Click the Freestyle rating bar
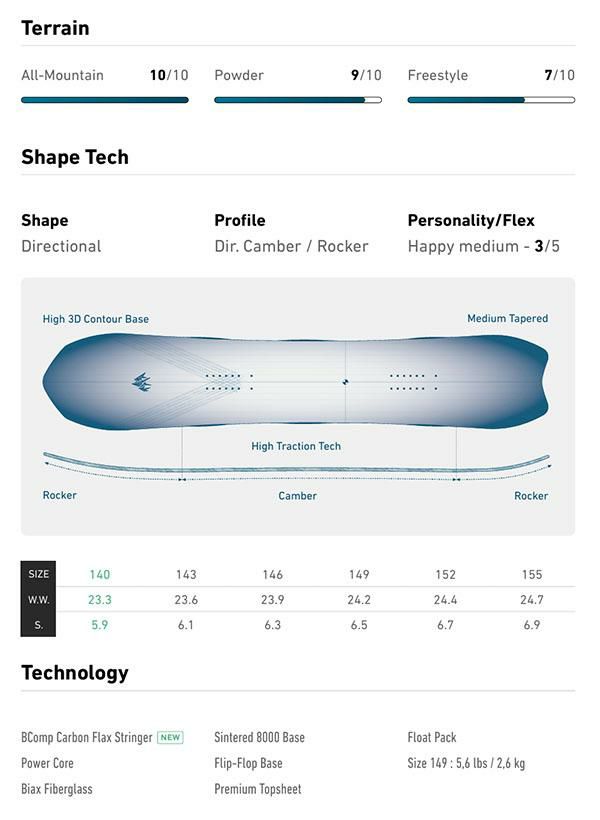 [491, 100]
